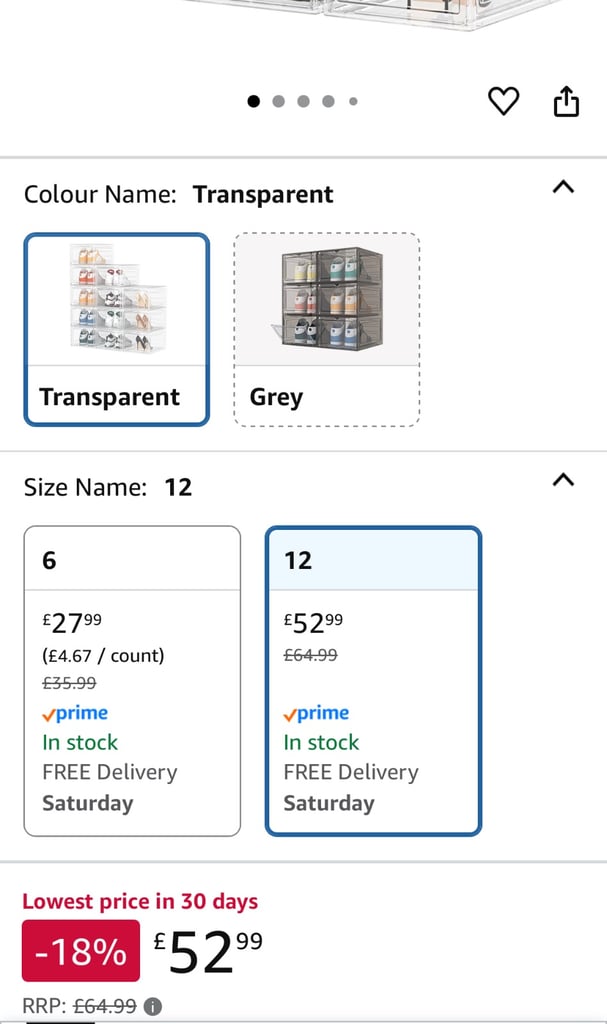Image resolution: width=607 pixels, height=1024 pixels.
Task: Jump to second image carousel dot
Action: (278, 101)
